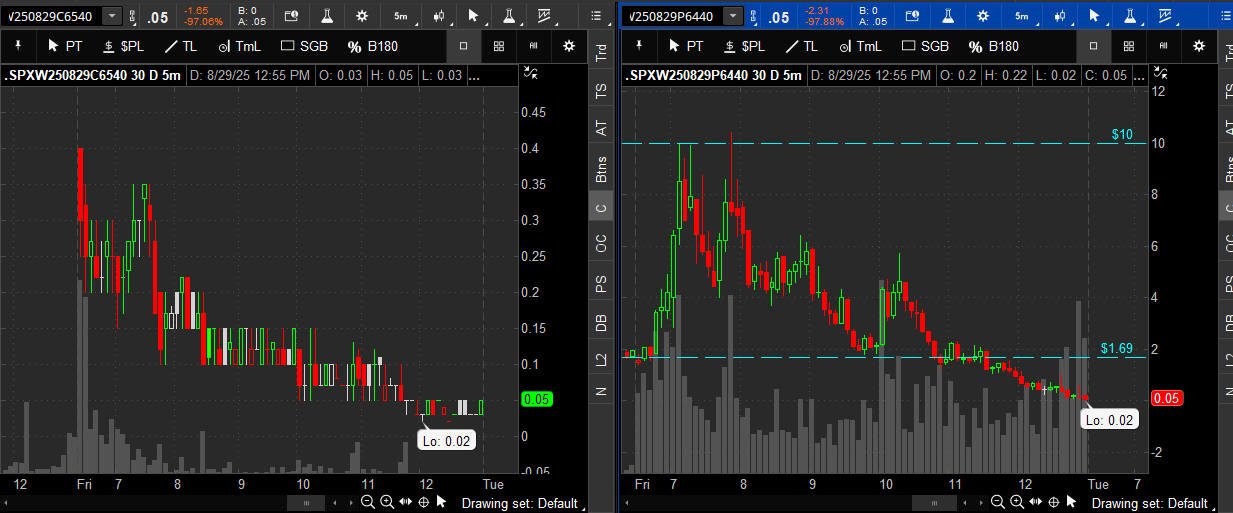Toggle the symbol link clip icon in left chart
1233x513 pixels.
(x=134, y=16)
